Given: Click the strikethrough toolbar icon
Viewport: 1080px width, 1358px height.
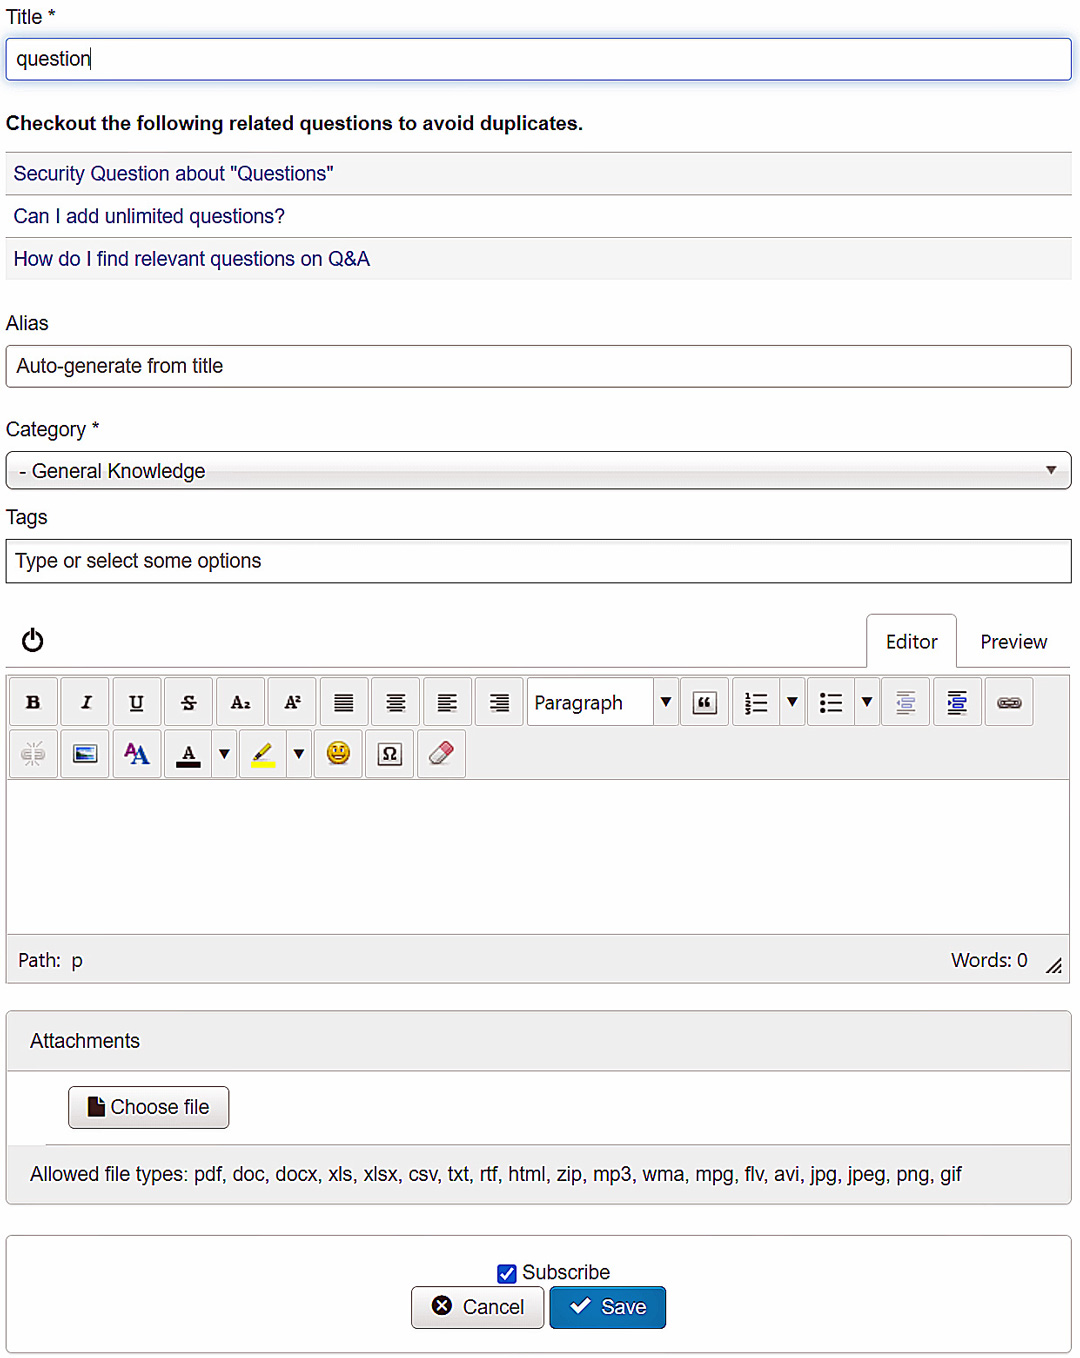Looking at the screenshot, I should pyautogui.click(x=189, y=702).
